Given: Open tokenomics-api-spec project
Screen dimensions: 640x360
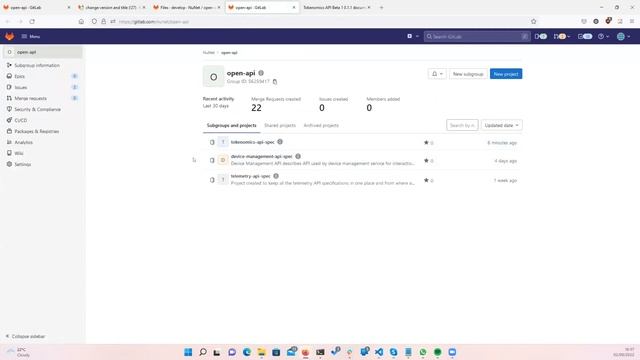Looking at the screenshot, I should point(253,142).
